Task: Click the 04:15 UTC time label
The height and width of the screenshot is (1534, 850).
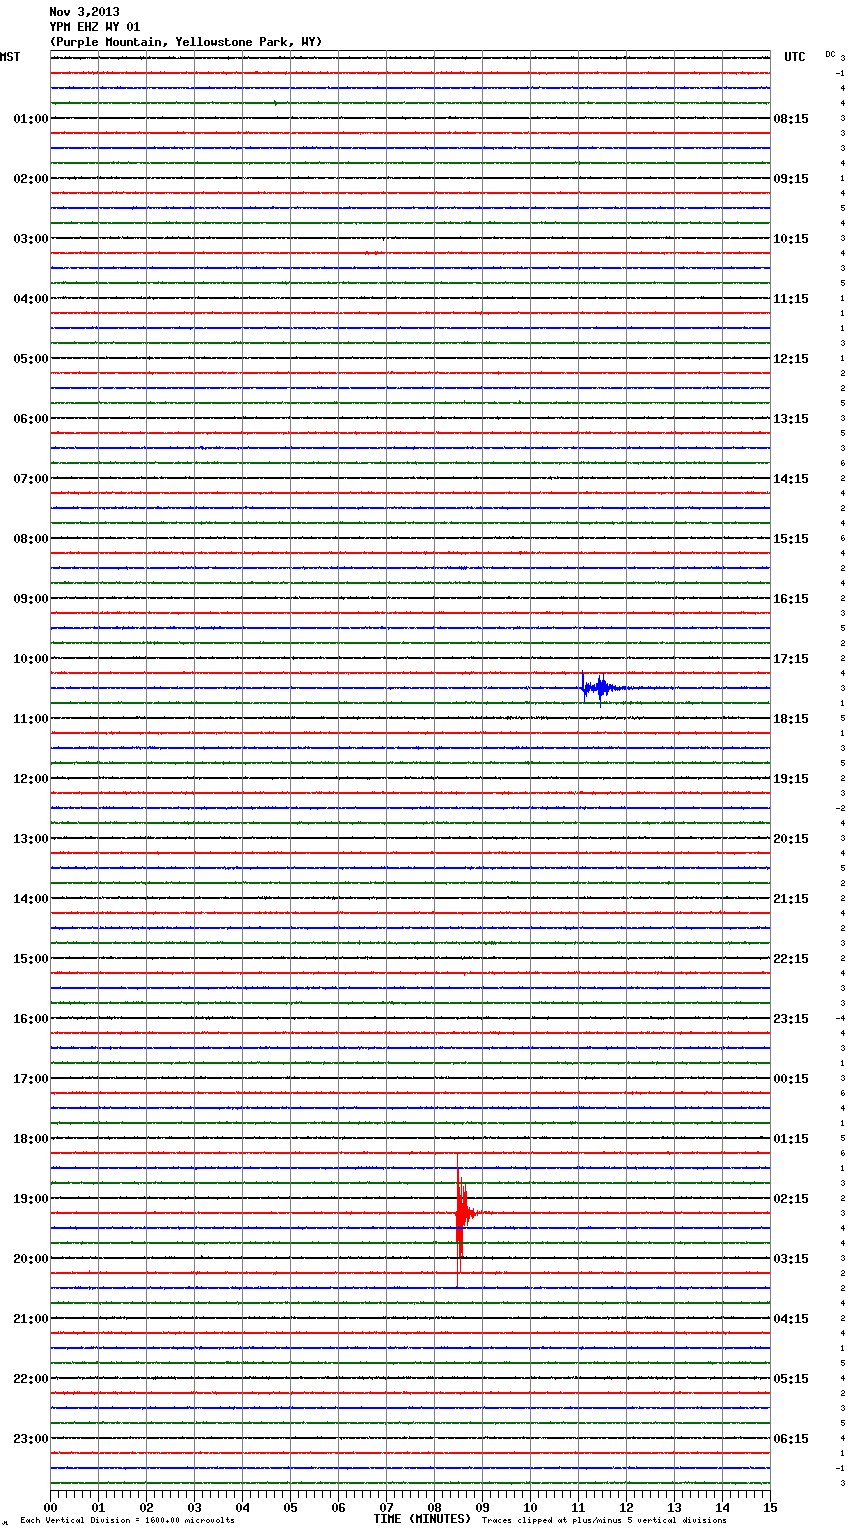Action: (791, 1319)
